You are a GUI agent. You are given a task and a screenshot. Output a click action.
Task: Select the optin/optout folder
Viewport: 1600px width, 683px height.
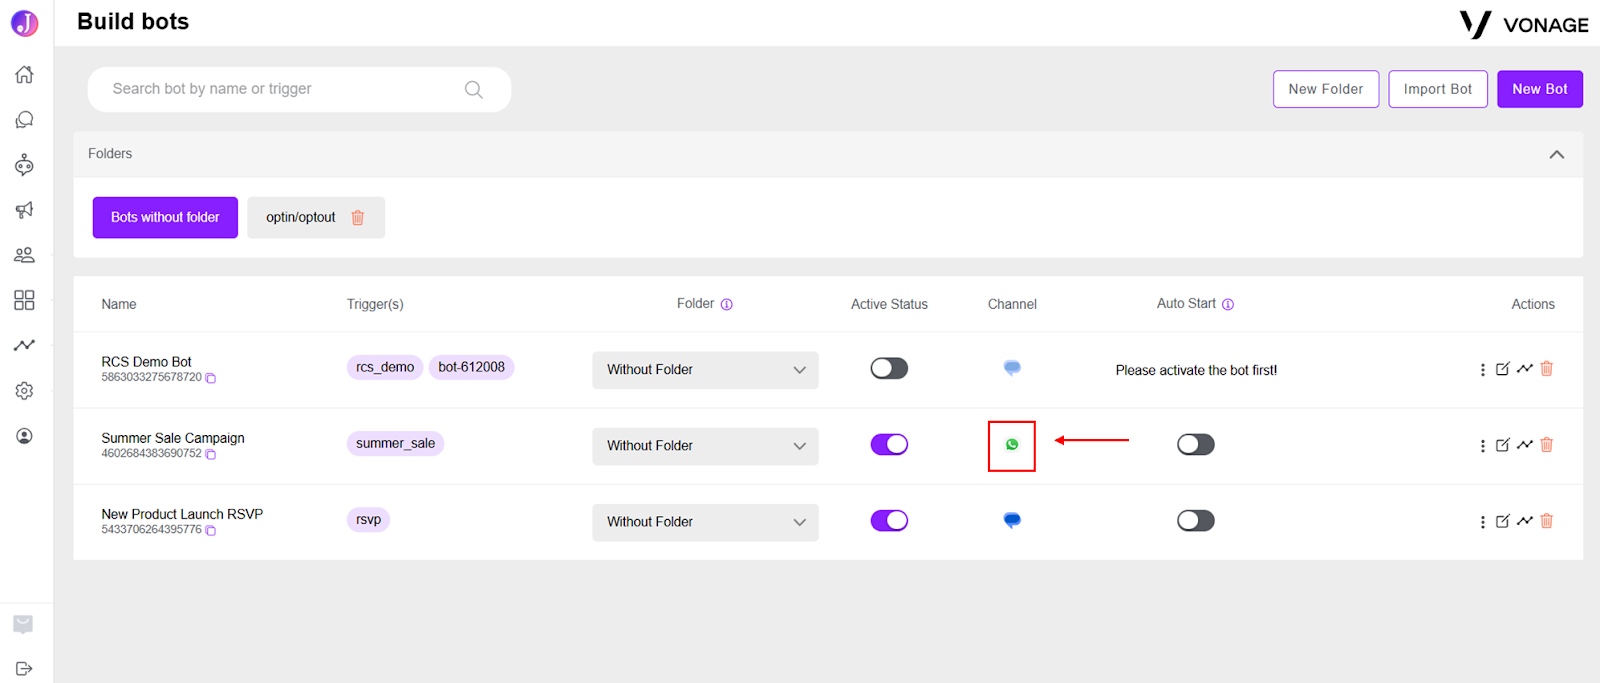coord(301,217)
